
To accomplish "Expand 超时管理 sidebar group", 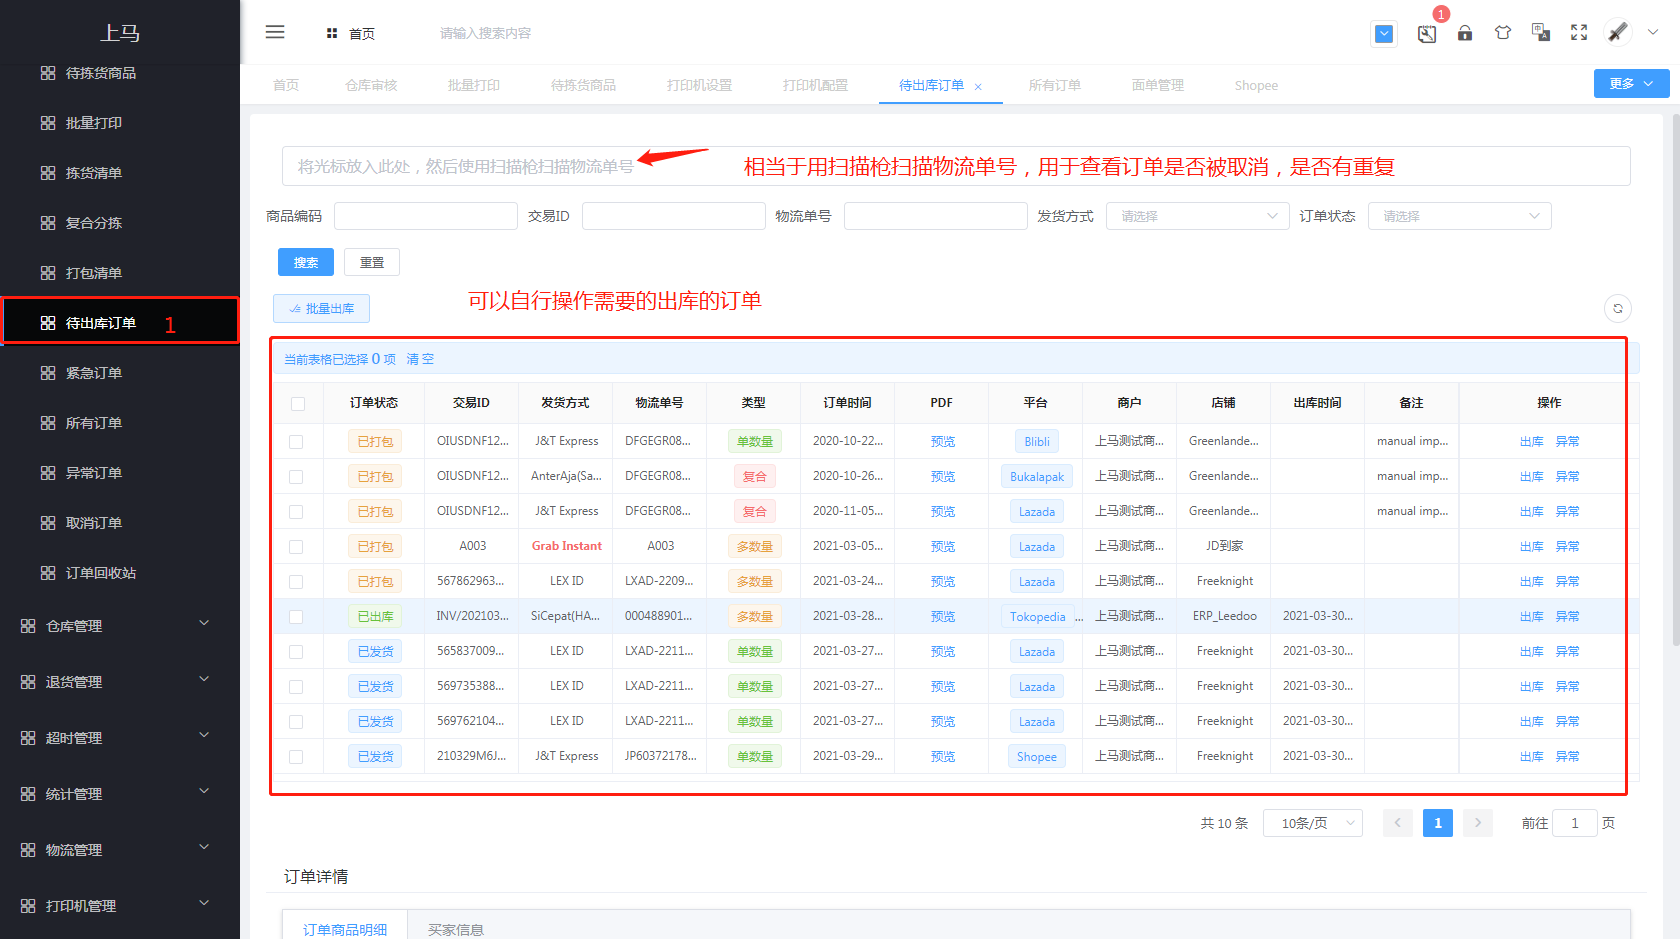I will pyautogui.click(x=120, y=738).
